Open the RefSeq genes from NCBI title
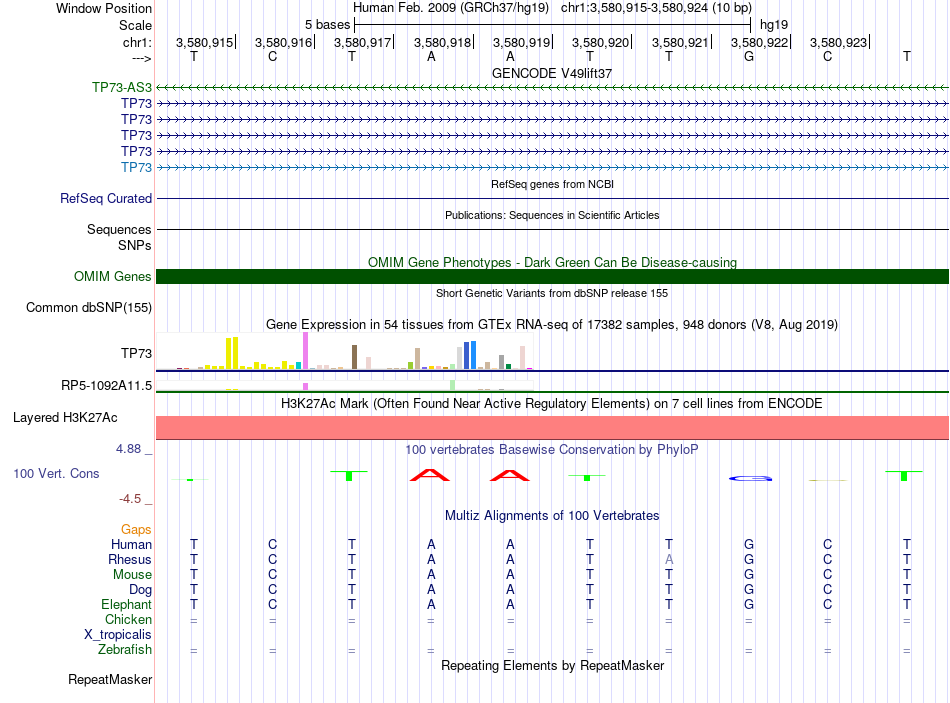This screenshot has width=950, height=703. (x=553, y=184)
